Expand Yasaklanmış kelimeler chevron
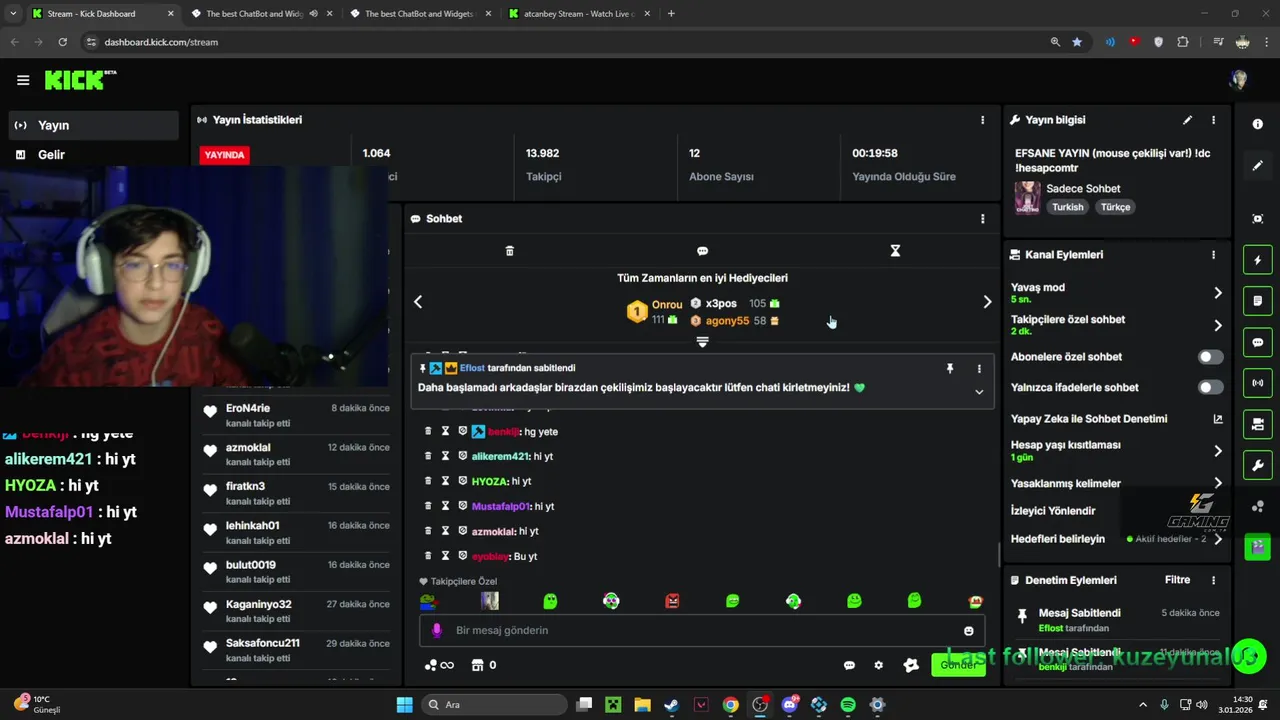Screen dimensions: 1280x720 (x=1217, y=483)
